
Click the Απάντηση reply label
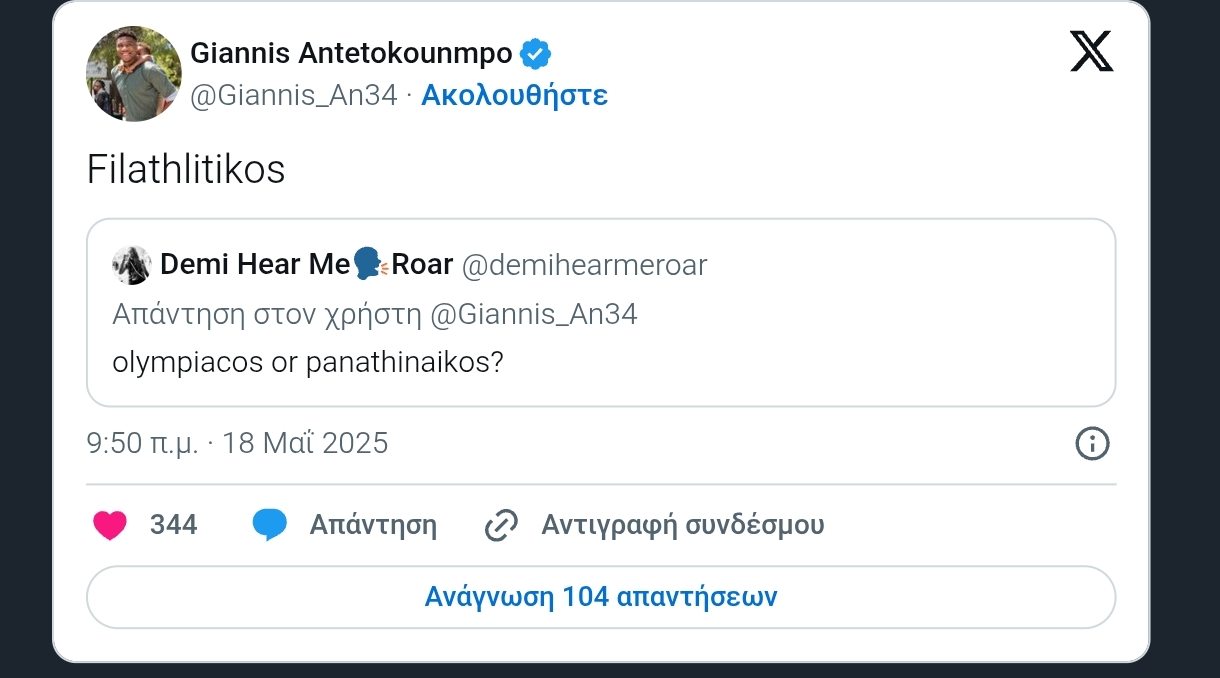tap(373, 524)
